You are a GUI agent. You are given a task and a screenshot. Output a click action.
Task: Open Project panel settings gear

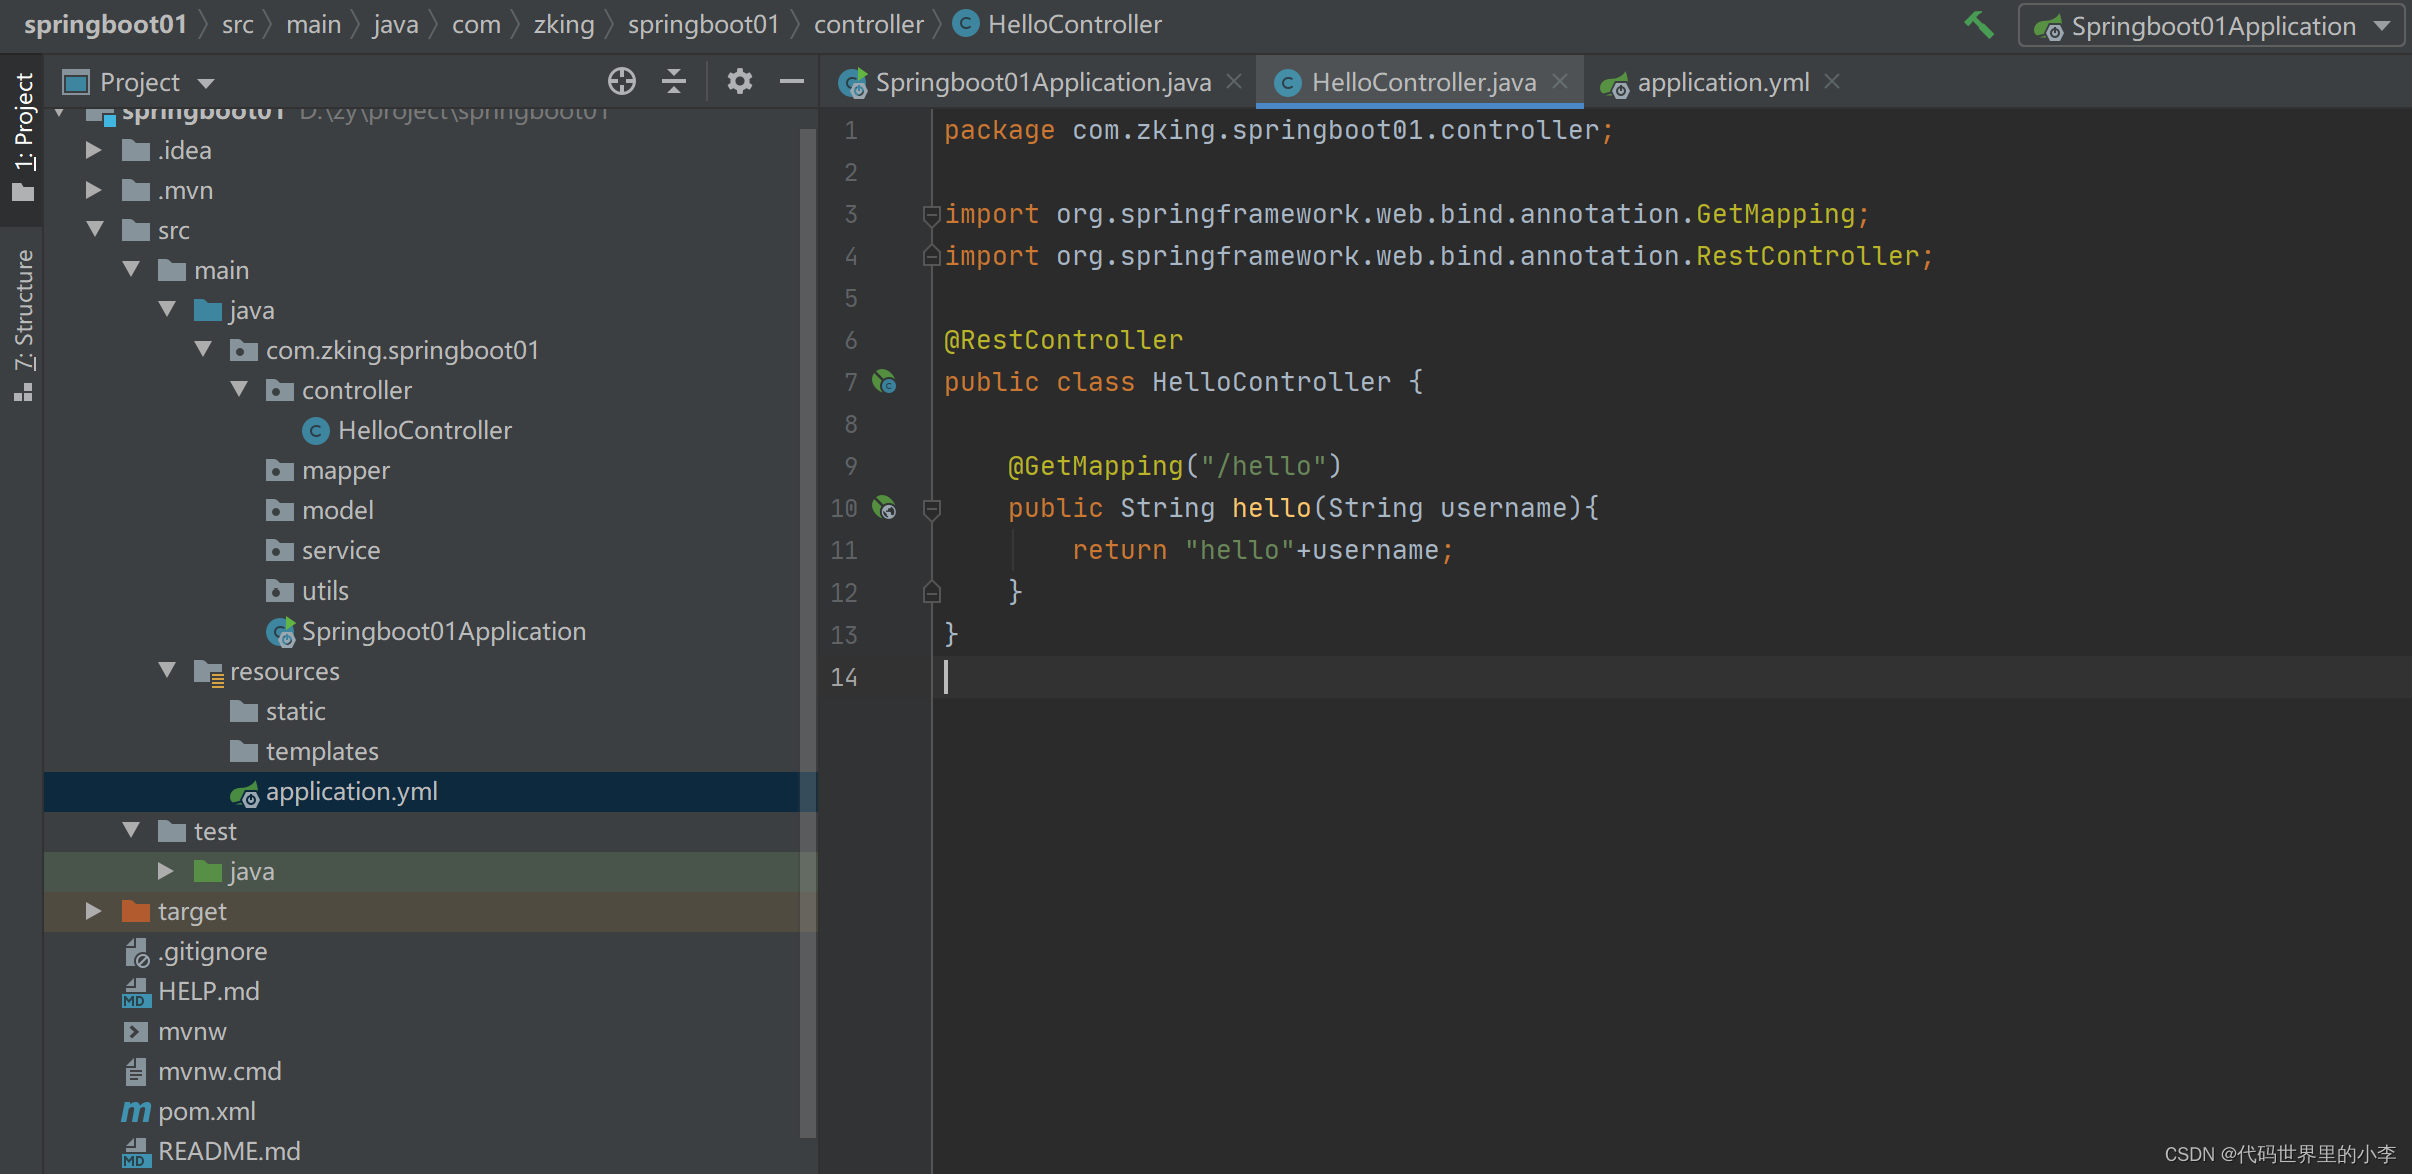pos(739,82)
